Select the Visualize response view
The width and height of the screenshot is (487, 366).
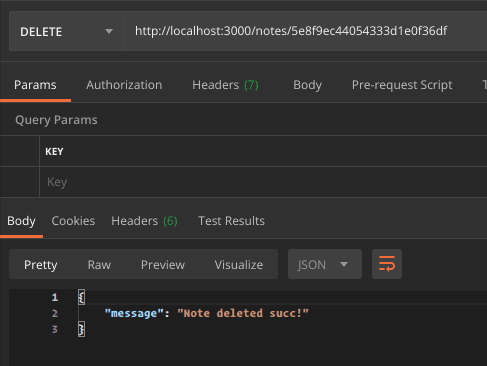tap(239, 265)
